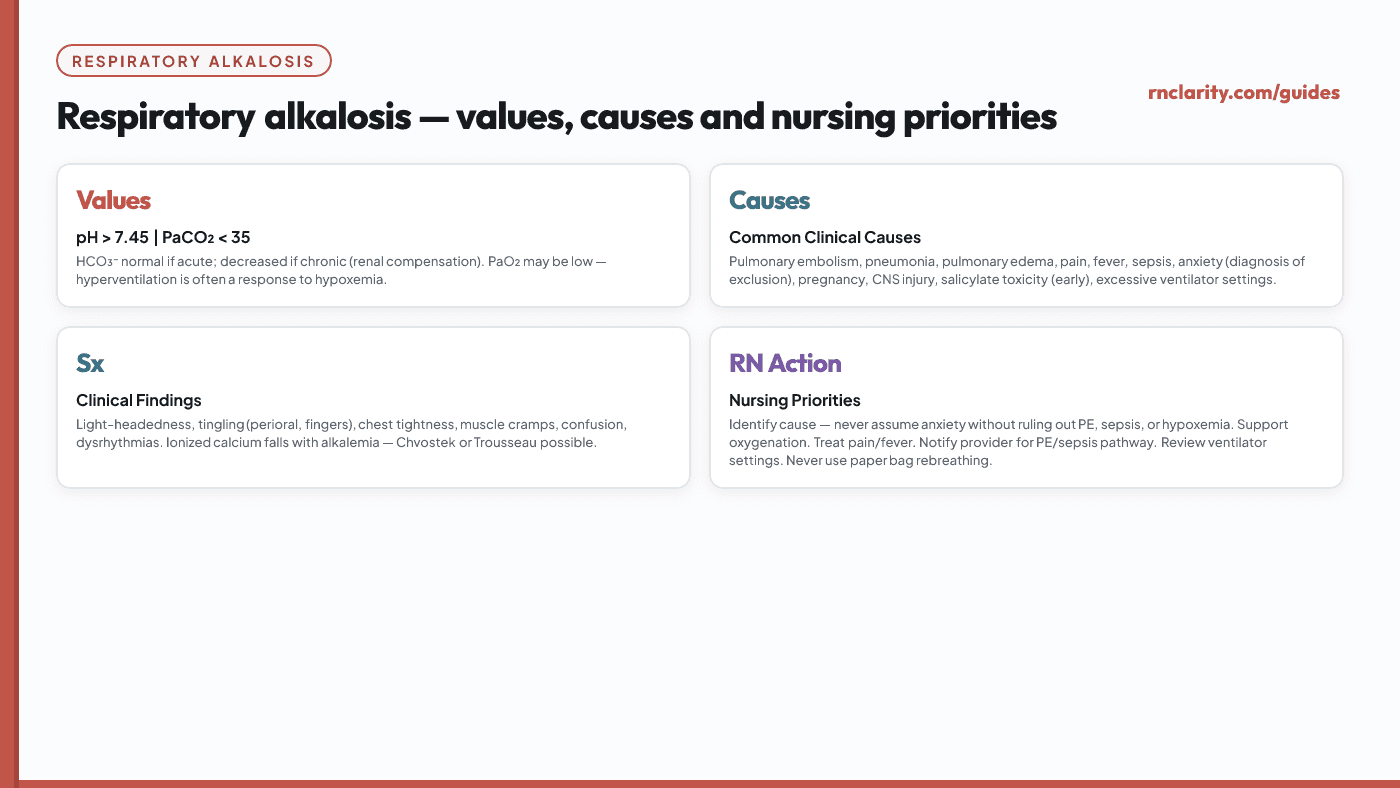Click the RN Action card heading

(785, 363)
